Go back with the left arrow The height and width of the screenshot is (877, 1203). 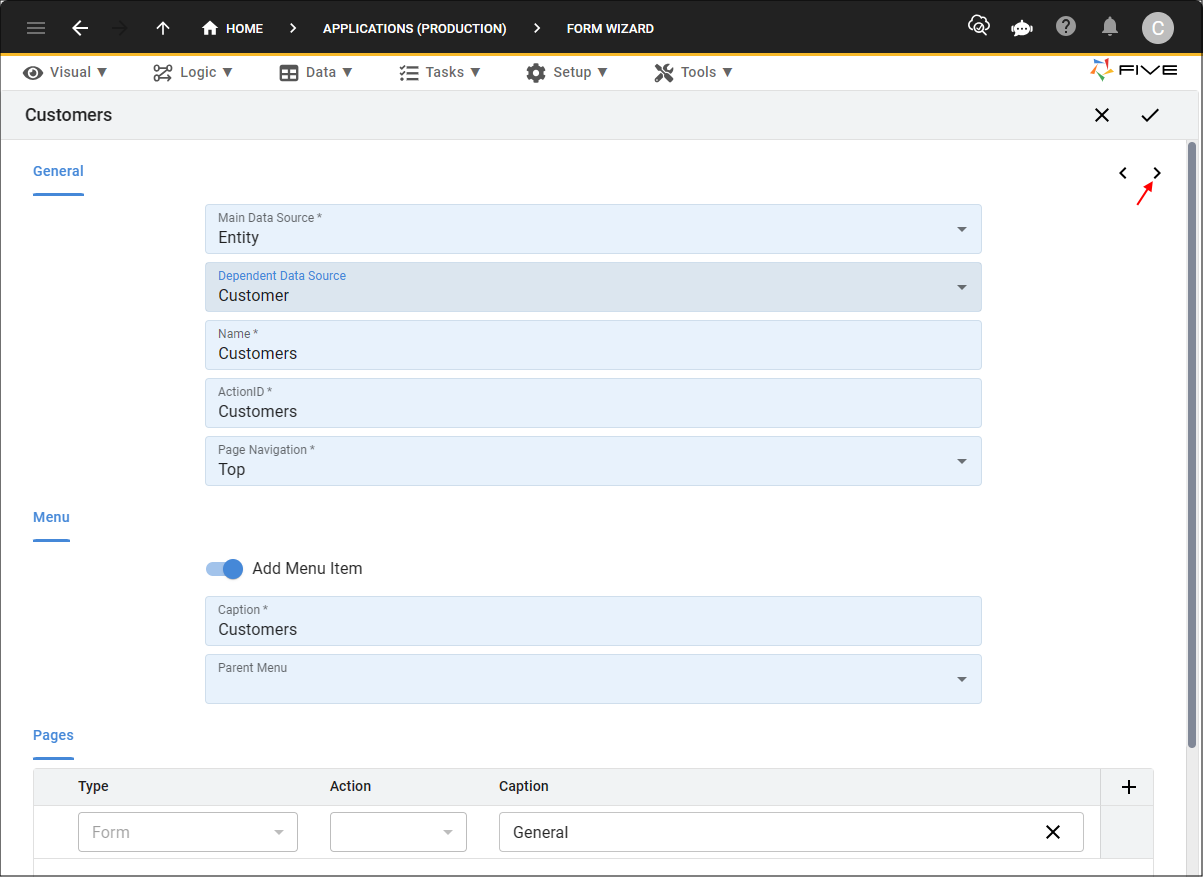pyautogui.click(x=80, y=28)
